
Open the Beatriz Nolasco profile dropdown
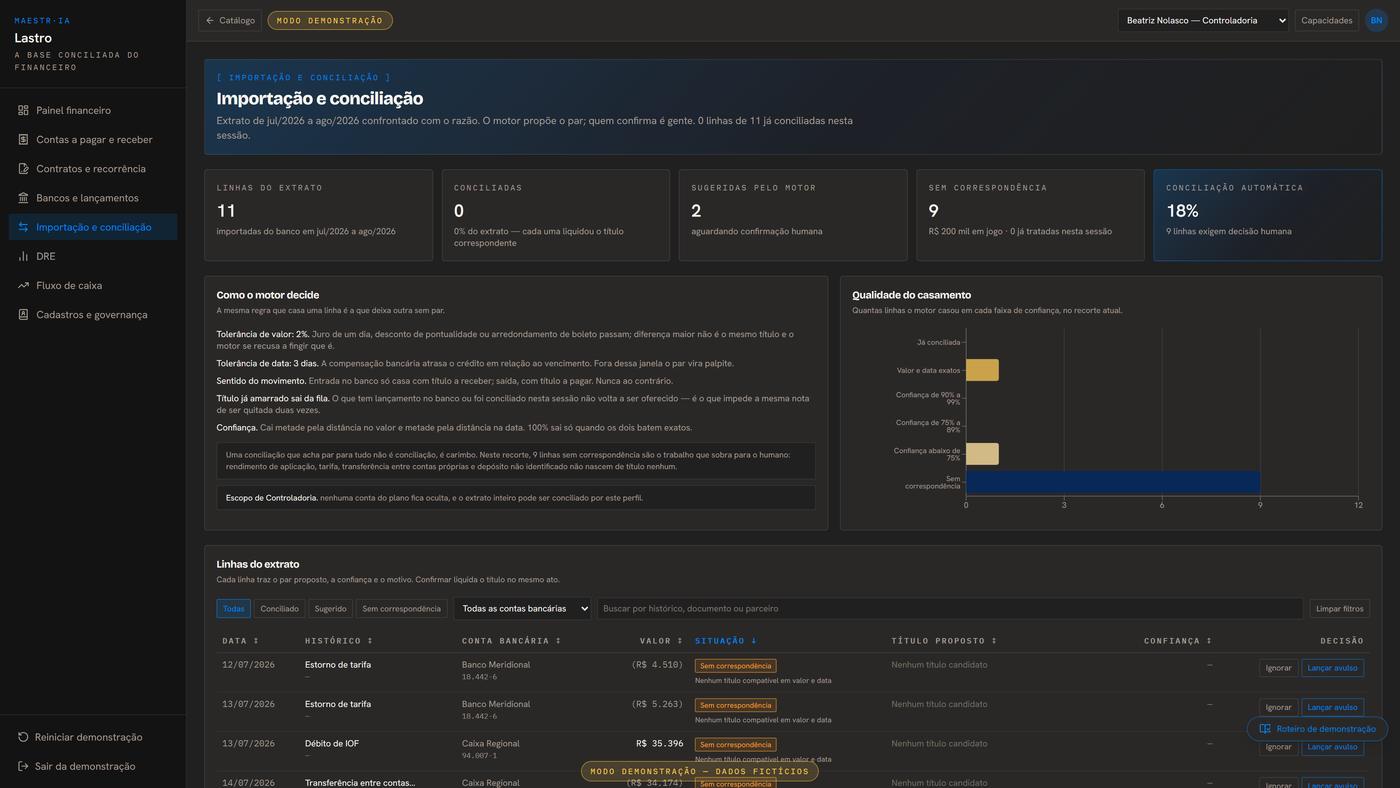(1204, 20)
